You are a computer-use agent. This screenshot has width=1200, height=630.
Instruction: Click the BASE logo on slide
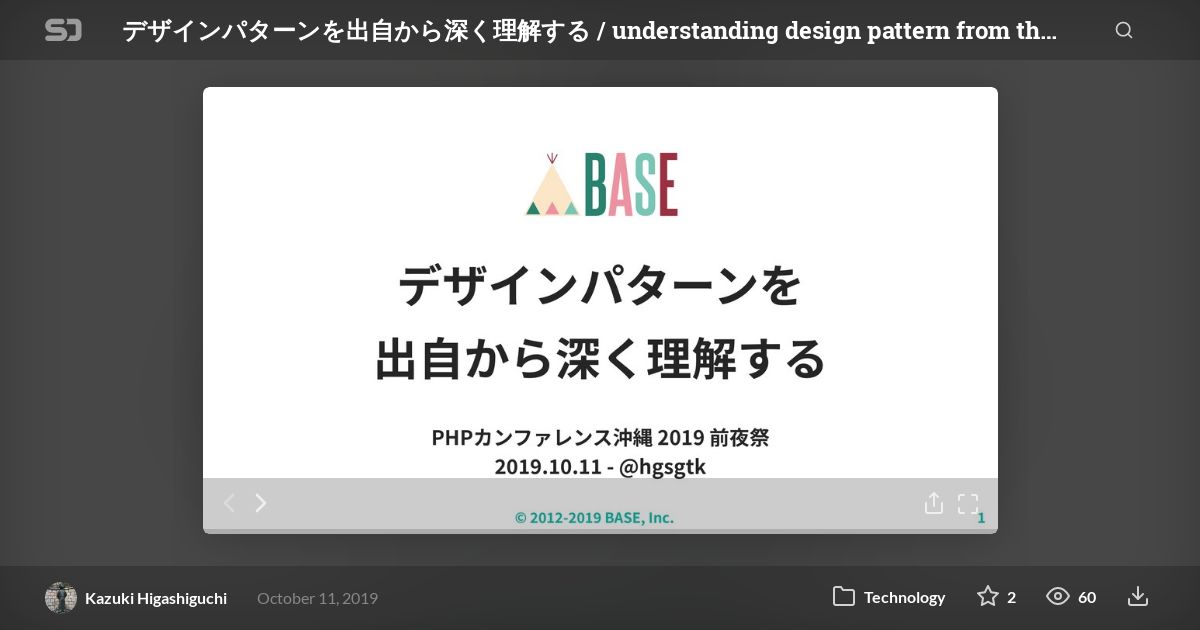(602, 184)
